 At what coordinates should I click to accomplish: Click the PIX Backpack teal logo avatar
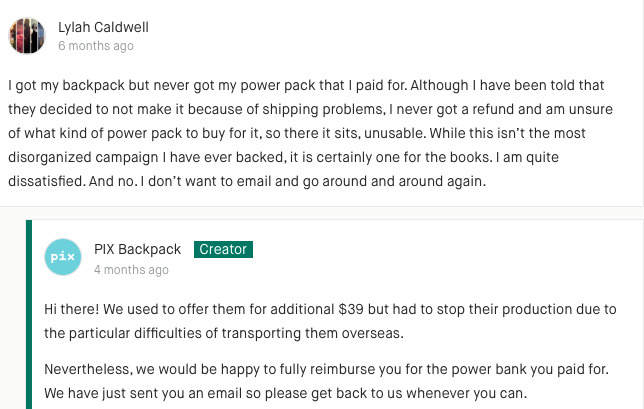point(64,257)
